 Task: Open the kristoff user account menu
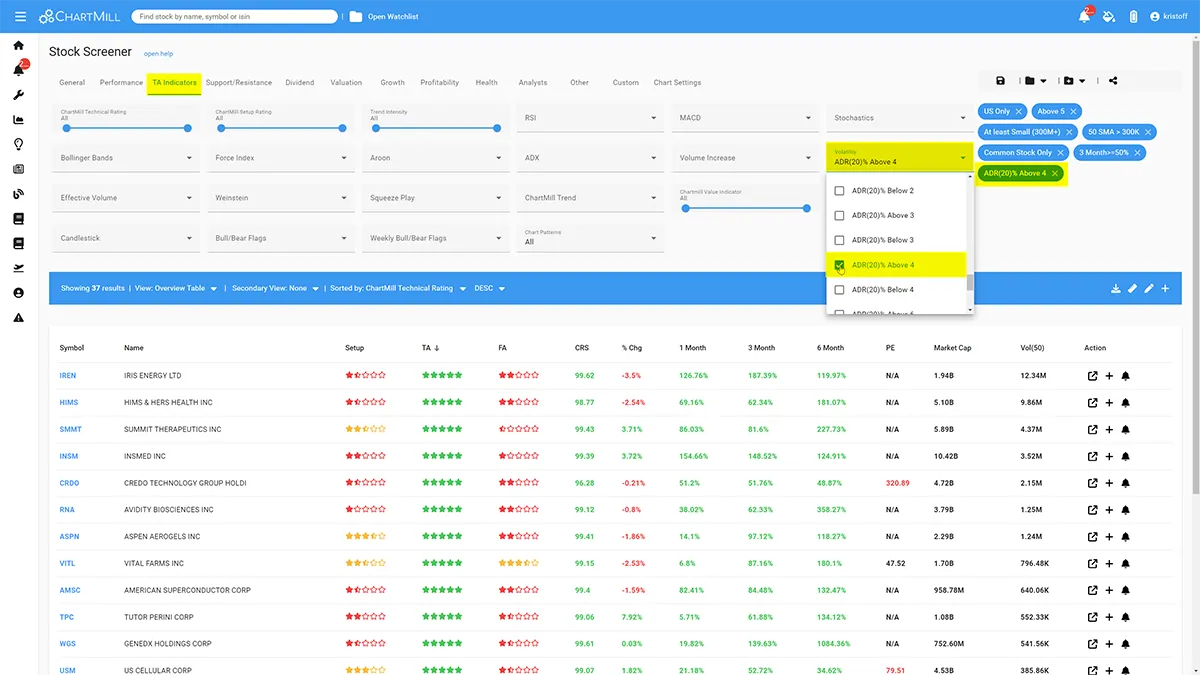1169,17
